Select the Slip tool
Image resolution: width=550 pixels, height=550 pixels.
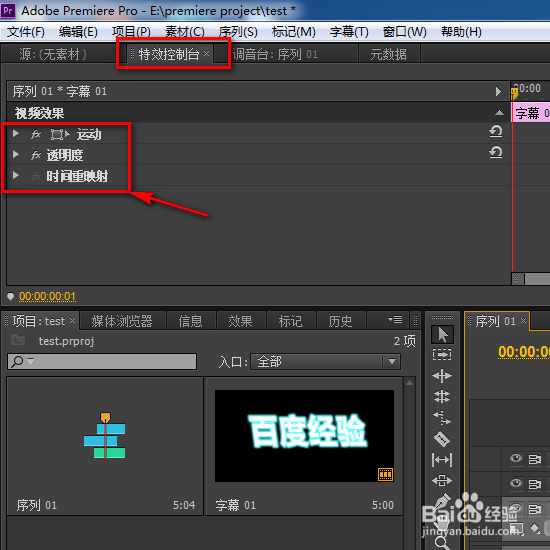point(442,460)
